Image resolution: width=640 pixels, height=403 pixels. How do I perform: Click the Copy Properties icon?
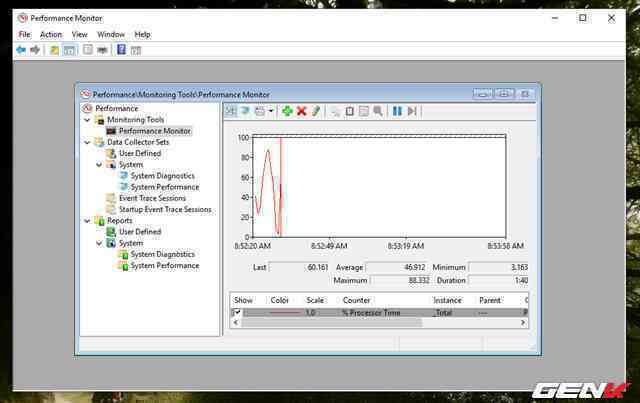(335, 111)
